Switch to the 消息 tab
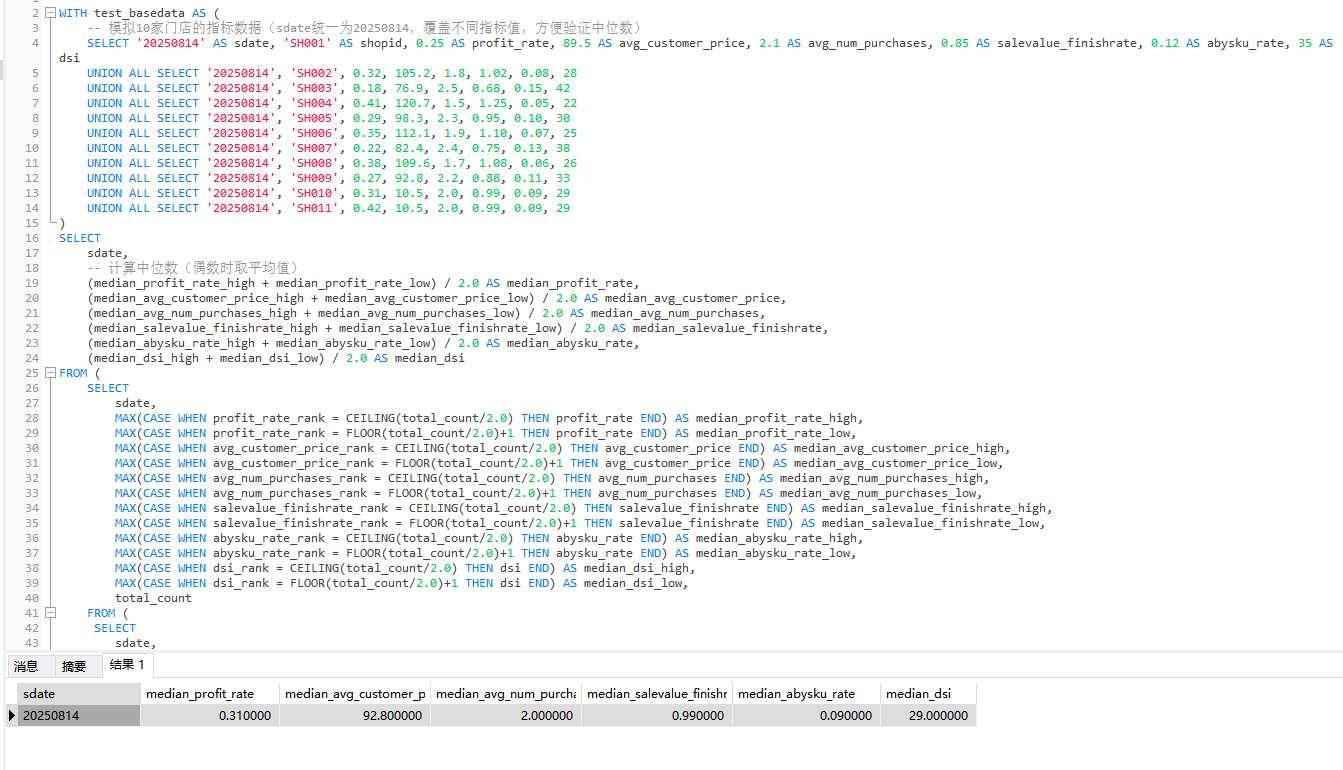The image size is (1343, 770). (x=26, y=666)
